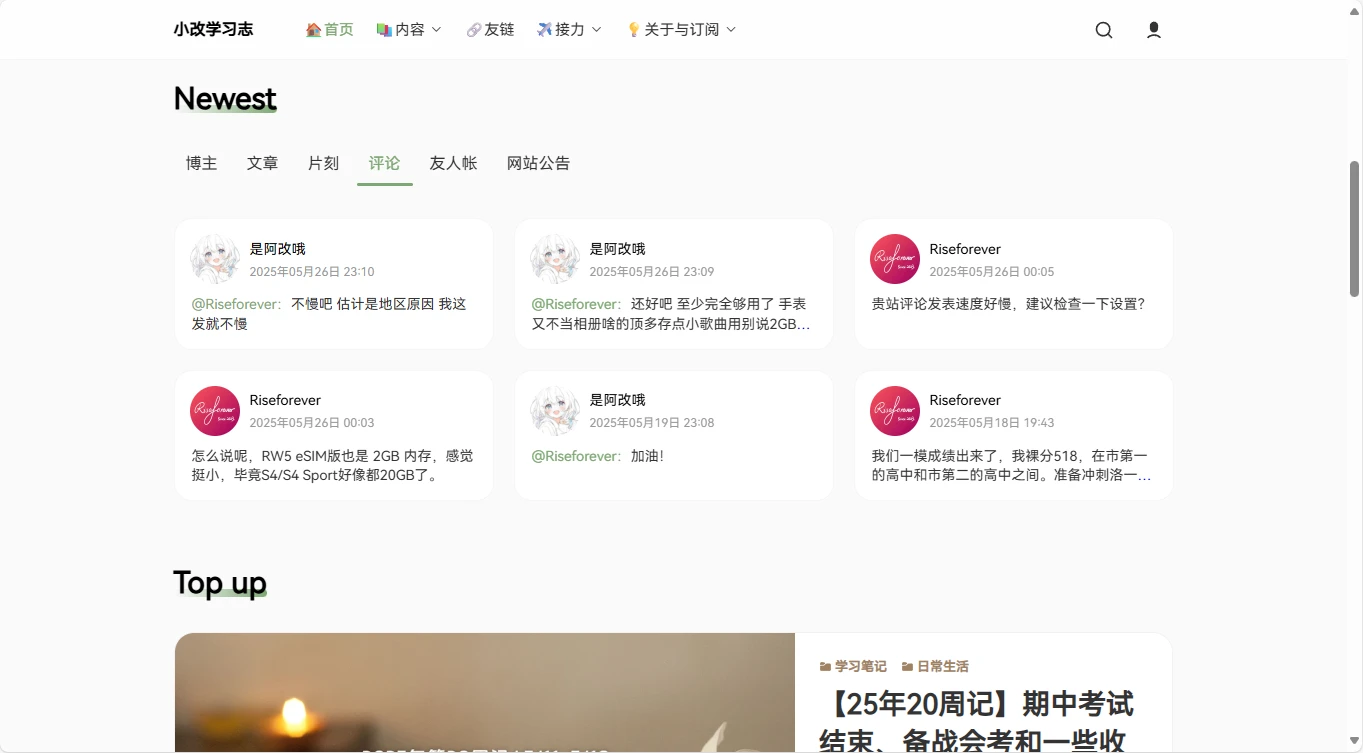Open the '加油!' comment
Image resolution: width=1363 pixels, height=753 pixels.
point(647,456)
